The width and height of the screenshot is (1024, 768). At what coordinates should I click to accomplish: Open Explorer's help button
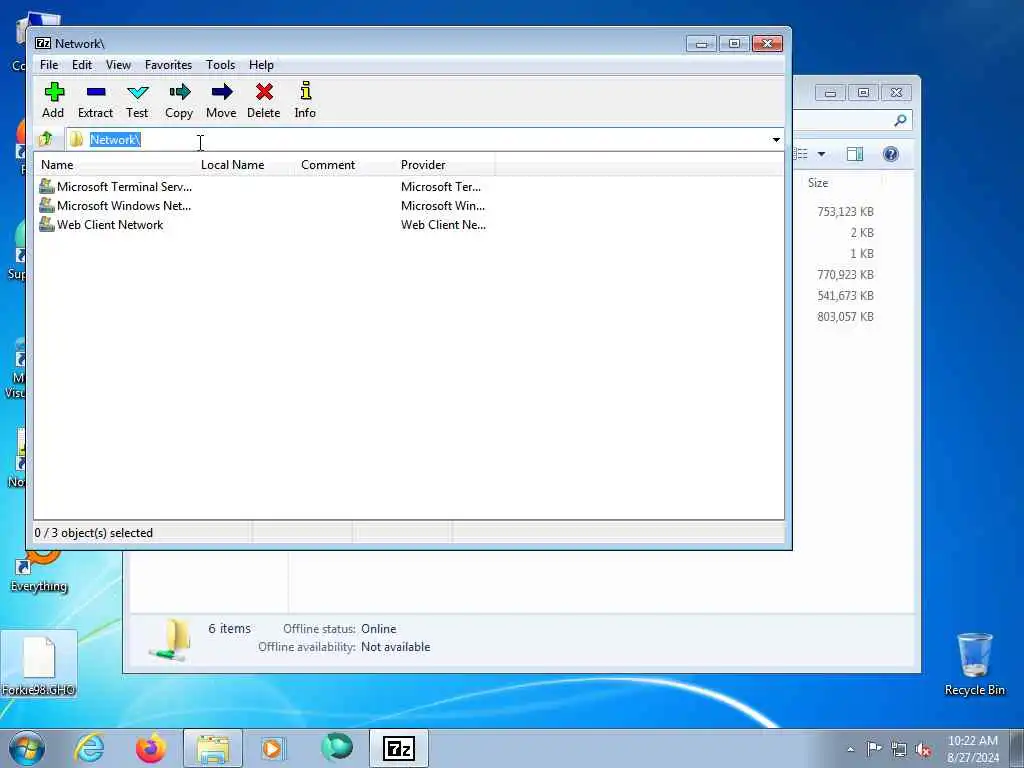[x=890, y=154]
